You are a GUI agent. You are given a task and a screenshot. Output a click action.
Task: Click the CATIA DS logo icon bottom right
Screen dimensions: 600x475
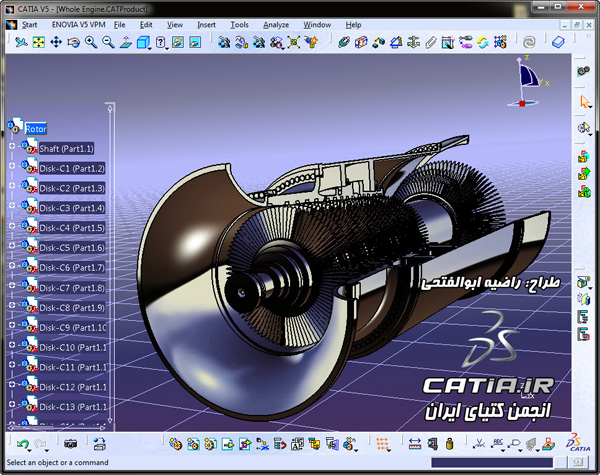click(579, 443)
